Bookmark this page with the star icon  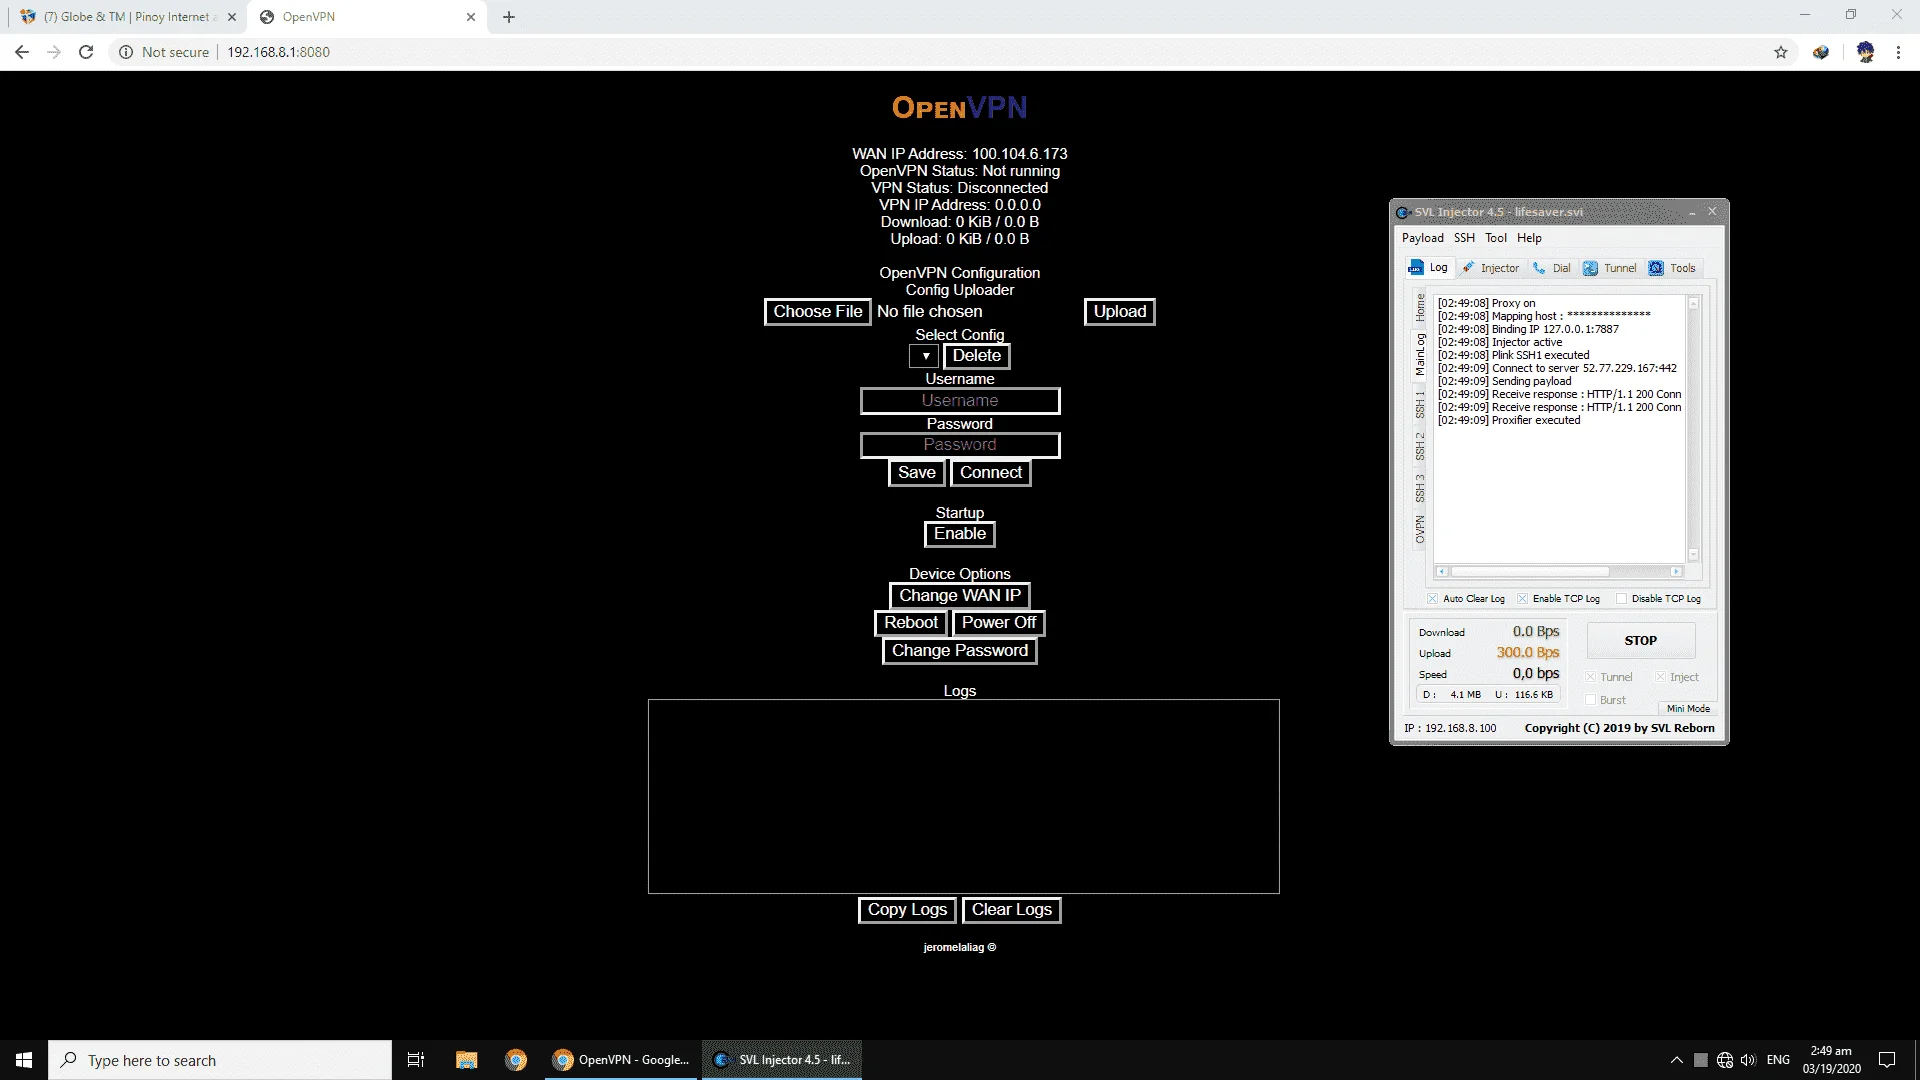click(x=1781, y=52)
